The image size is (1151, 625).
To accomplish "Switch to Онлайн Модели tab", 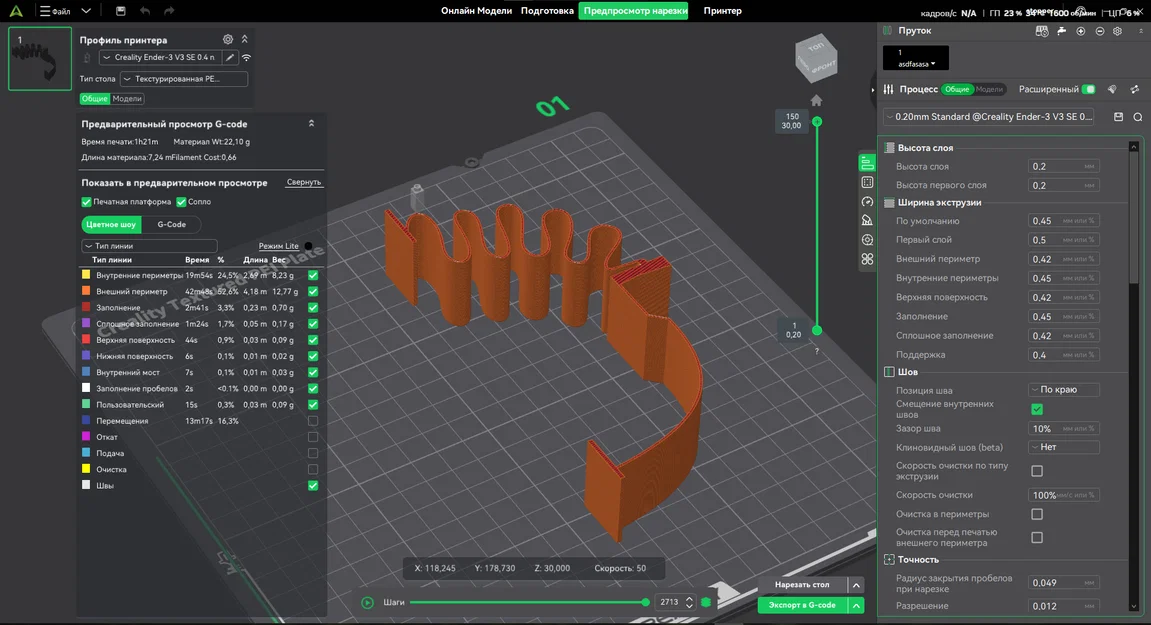I will [x=476, y=11].
